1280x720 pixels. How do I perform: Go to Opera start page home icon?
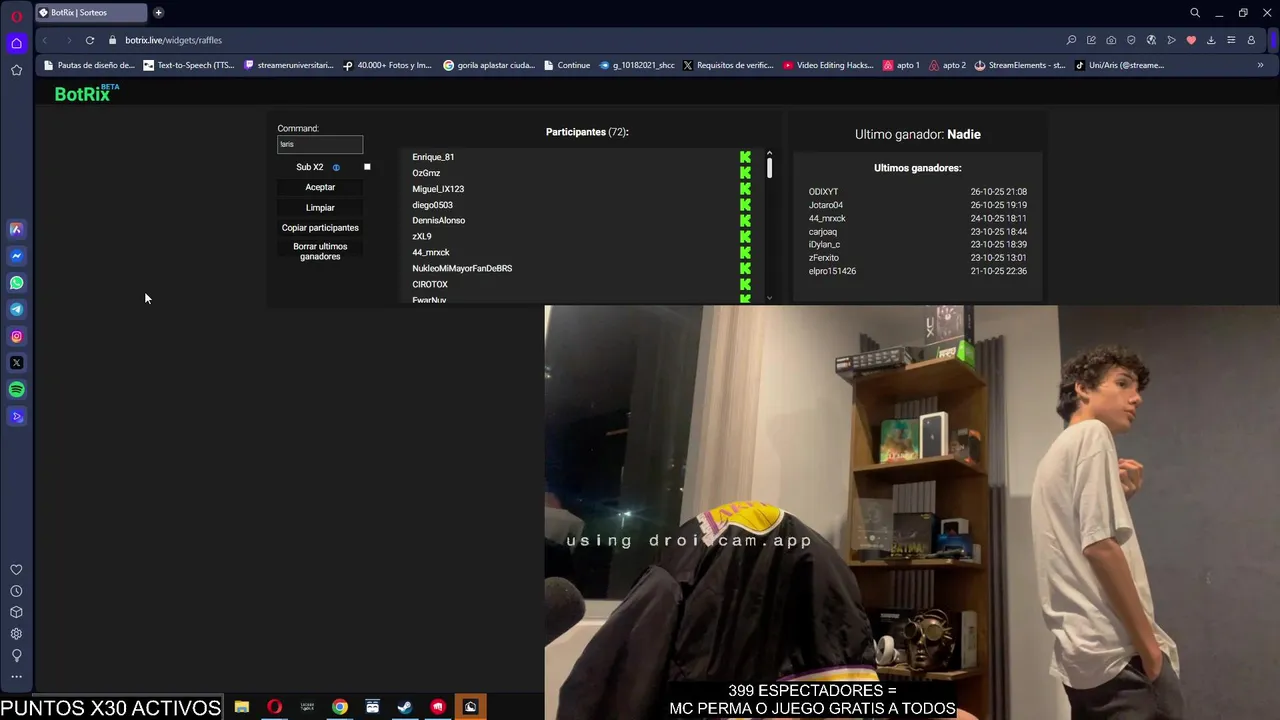pyautogui.click(x=16, y=43)
